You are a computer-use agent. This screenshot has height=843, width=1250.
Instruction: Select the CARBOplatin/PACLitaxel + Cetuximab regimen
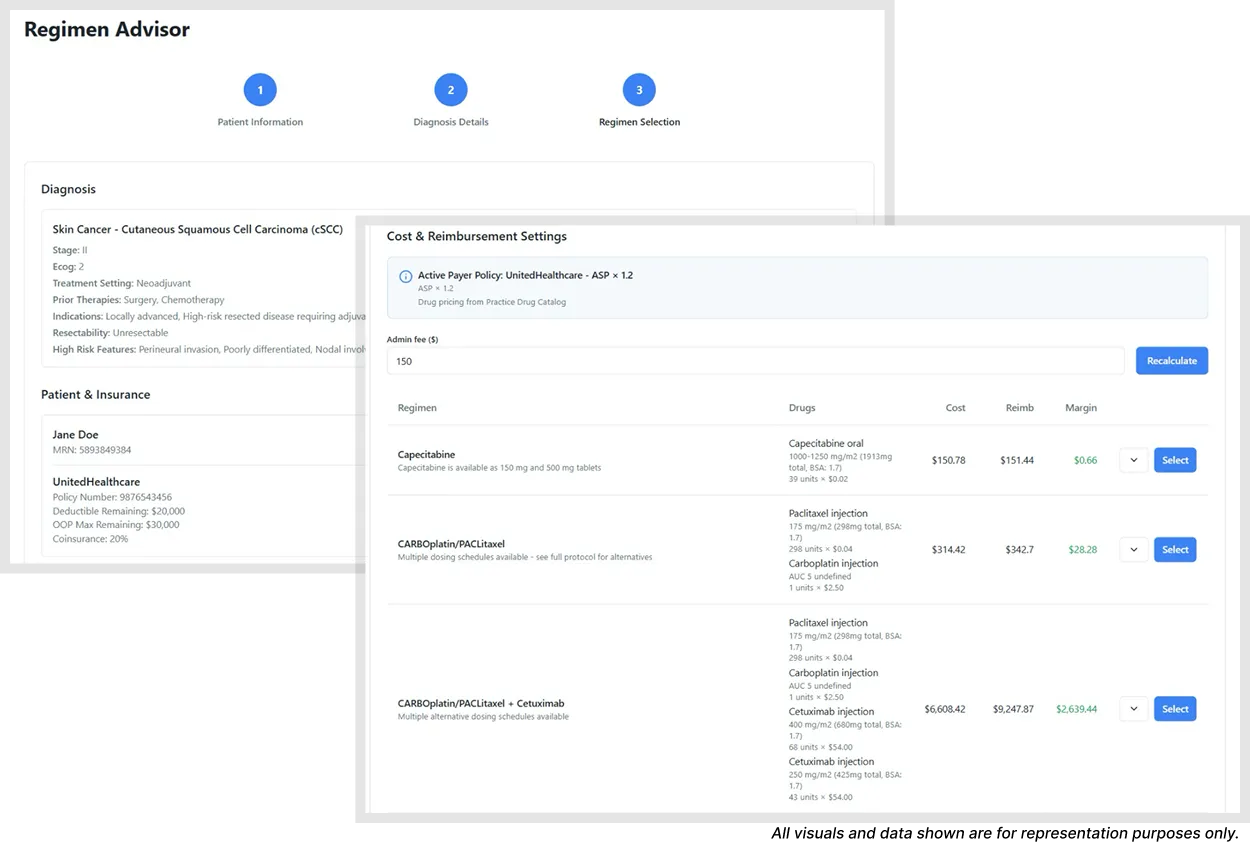[x=1175, y=709]
